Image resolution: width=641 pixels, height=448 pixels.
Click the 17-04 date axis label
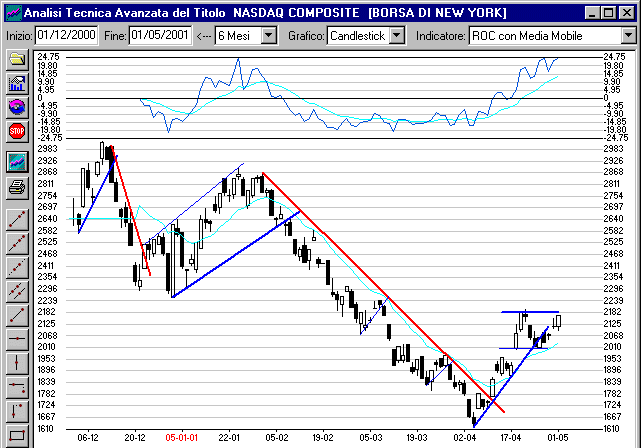click(511, 438)
